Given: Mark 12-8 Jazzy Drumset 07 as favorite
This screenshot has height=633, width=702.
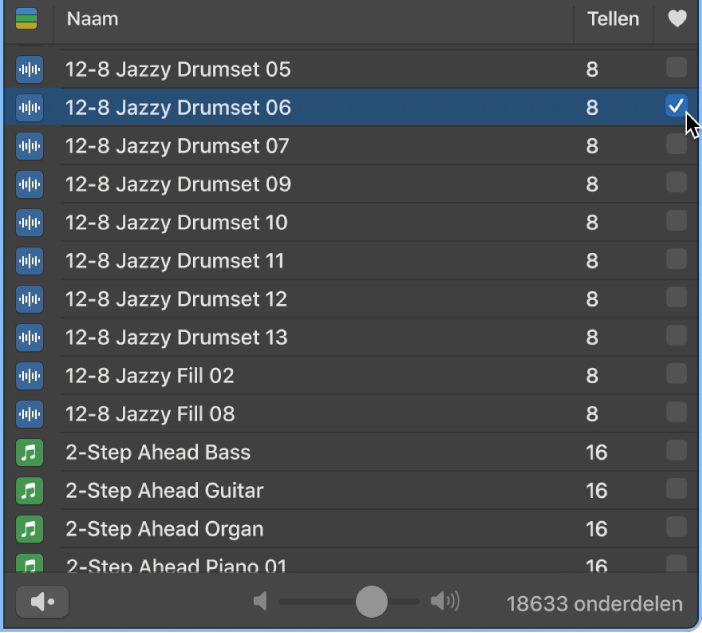Looking at the screenshot, I should pyautogui.click(x=676, y=145).
